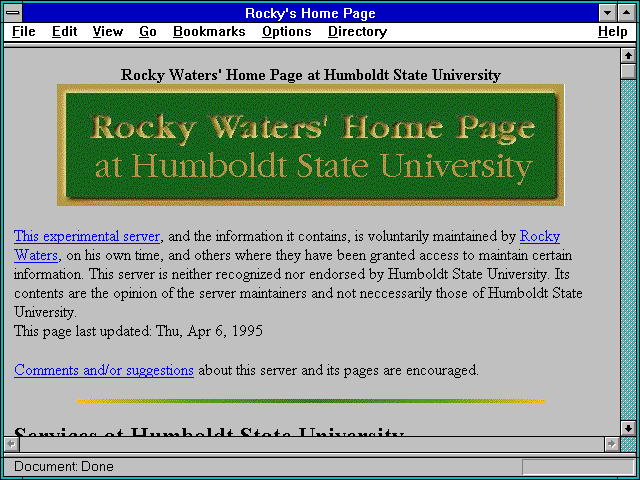
Task: Follow the 'This experimental server' link
Action: tap(87, 236)
